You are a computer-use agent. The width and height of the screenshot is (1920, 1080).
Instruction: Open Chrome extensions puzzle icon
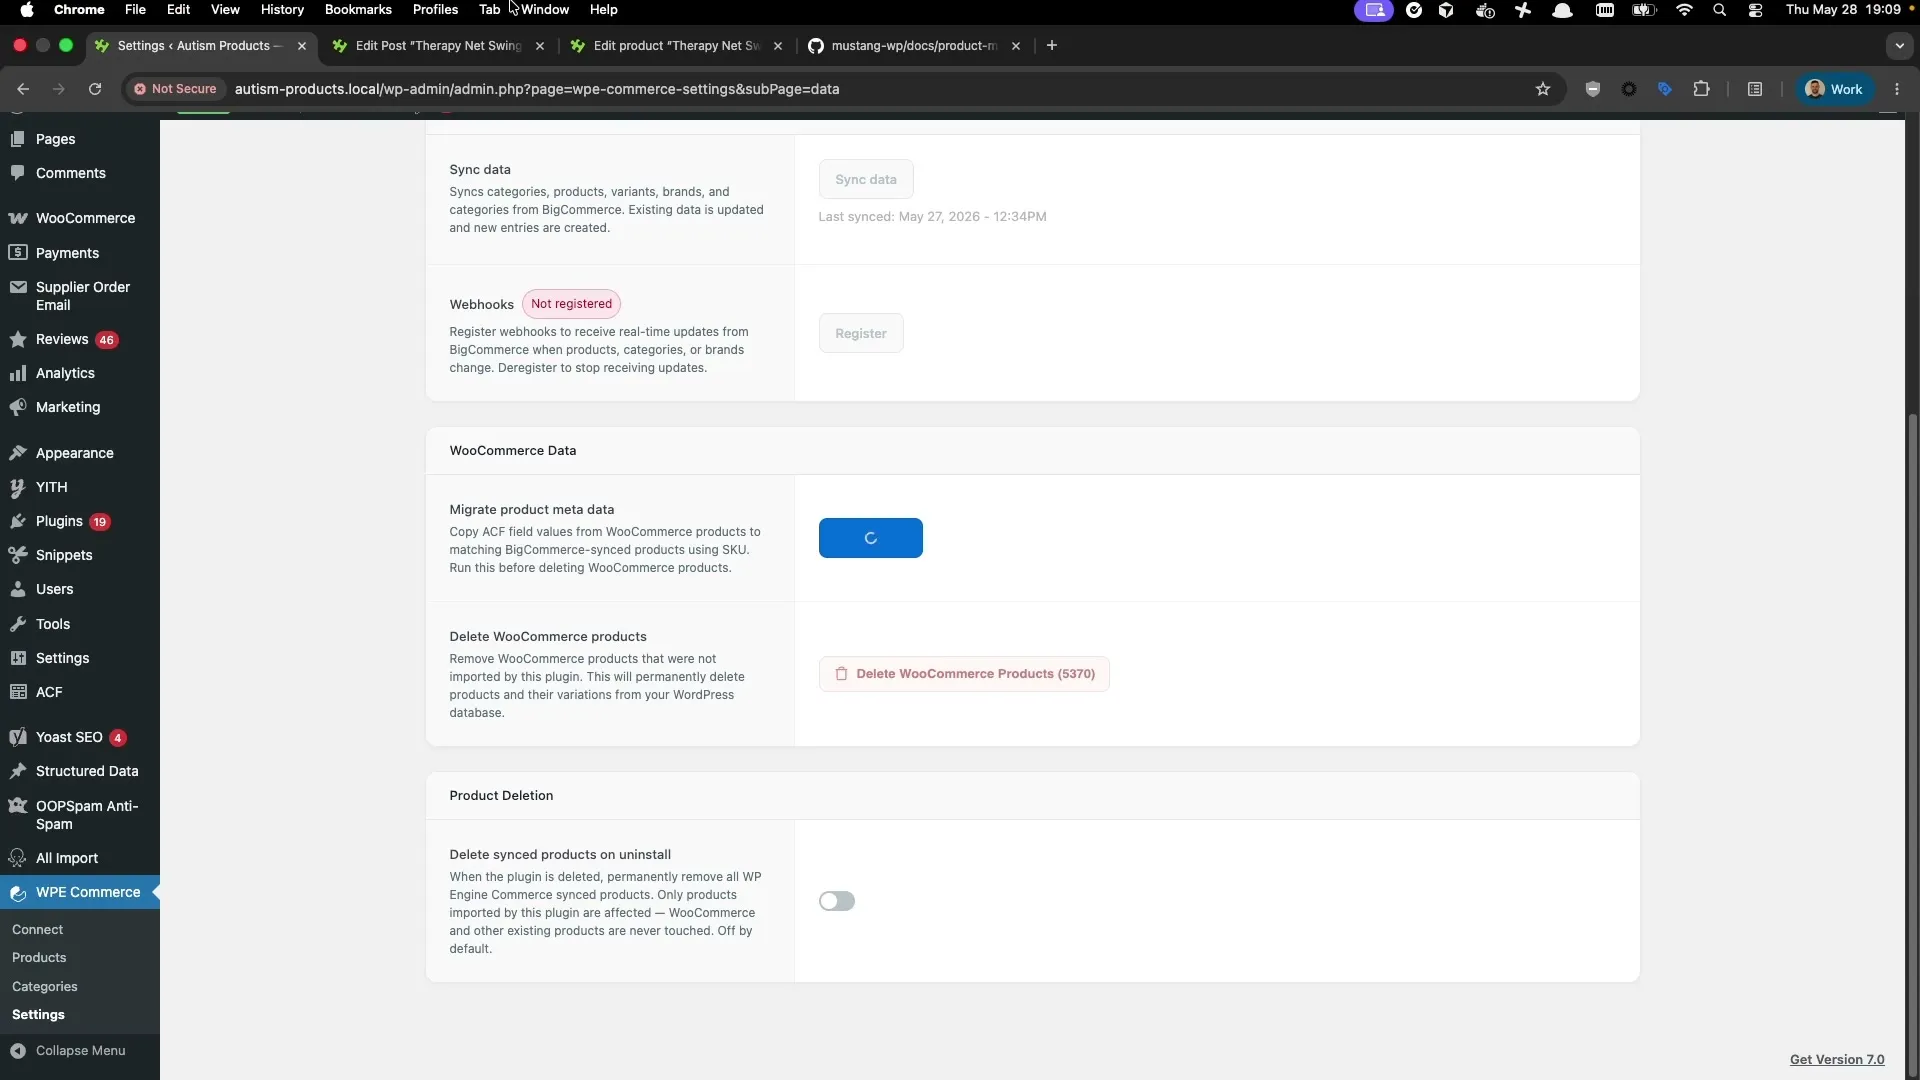click(1701, 89)
